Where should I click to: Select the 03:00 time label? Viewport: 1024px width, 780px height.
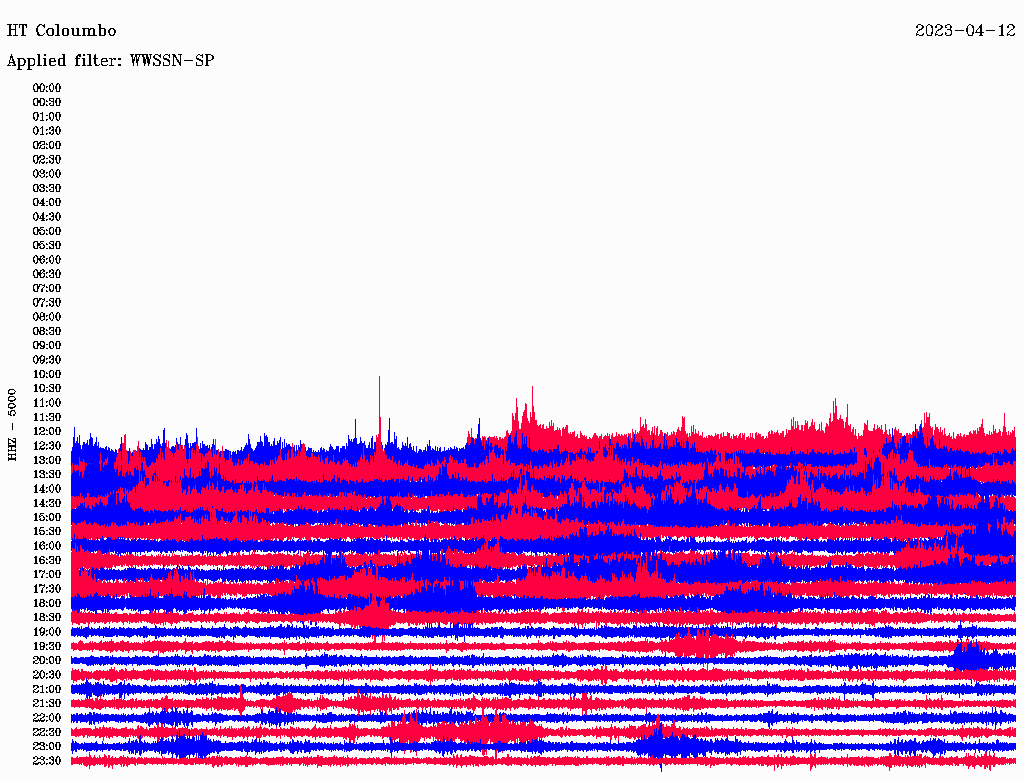tap(47, 174)
